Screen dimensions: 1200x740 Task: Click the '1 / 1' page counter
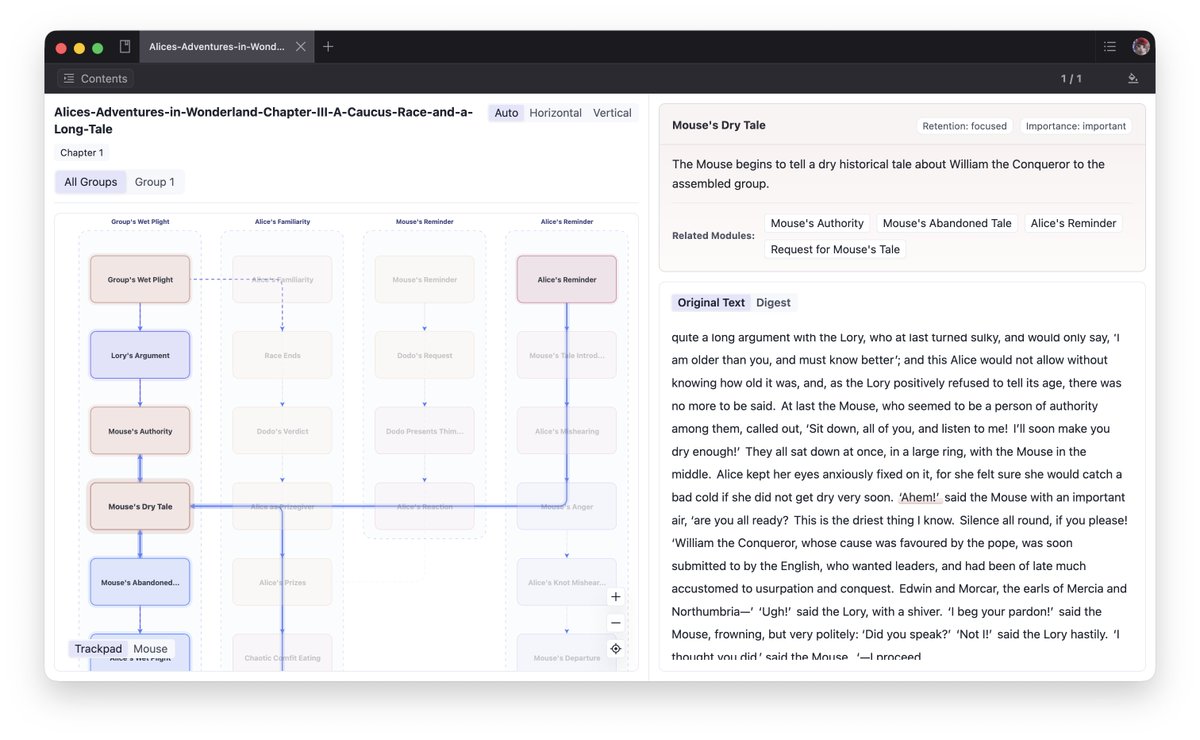coord(1071,79)
